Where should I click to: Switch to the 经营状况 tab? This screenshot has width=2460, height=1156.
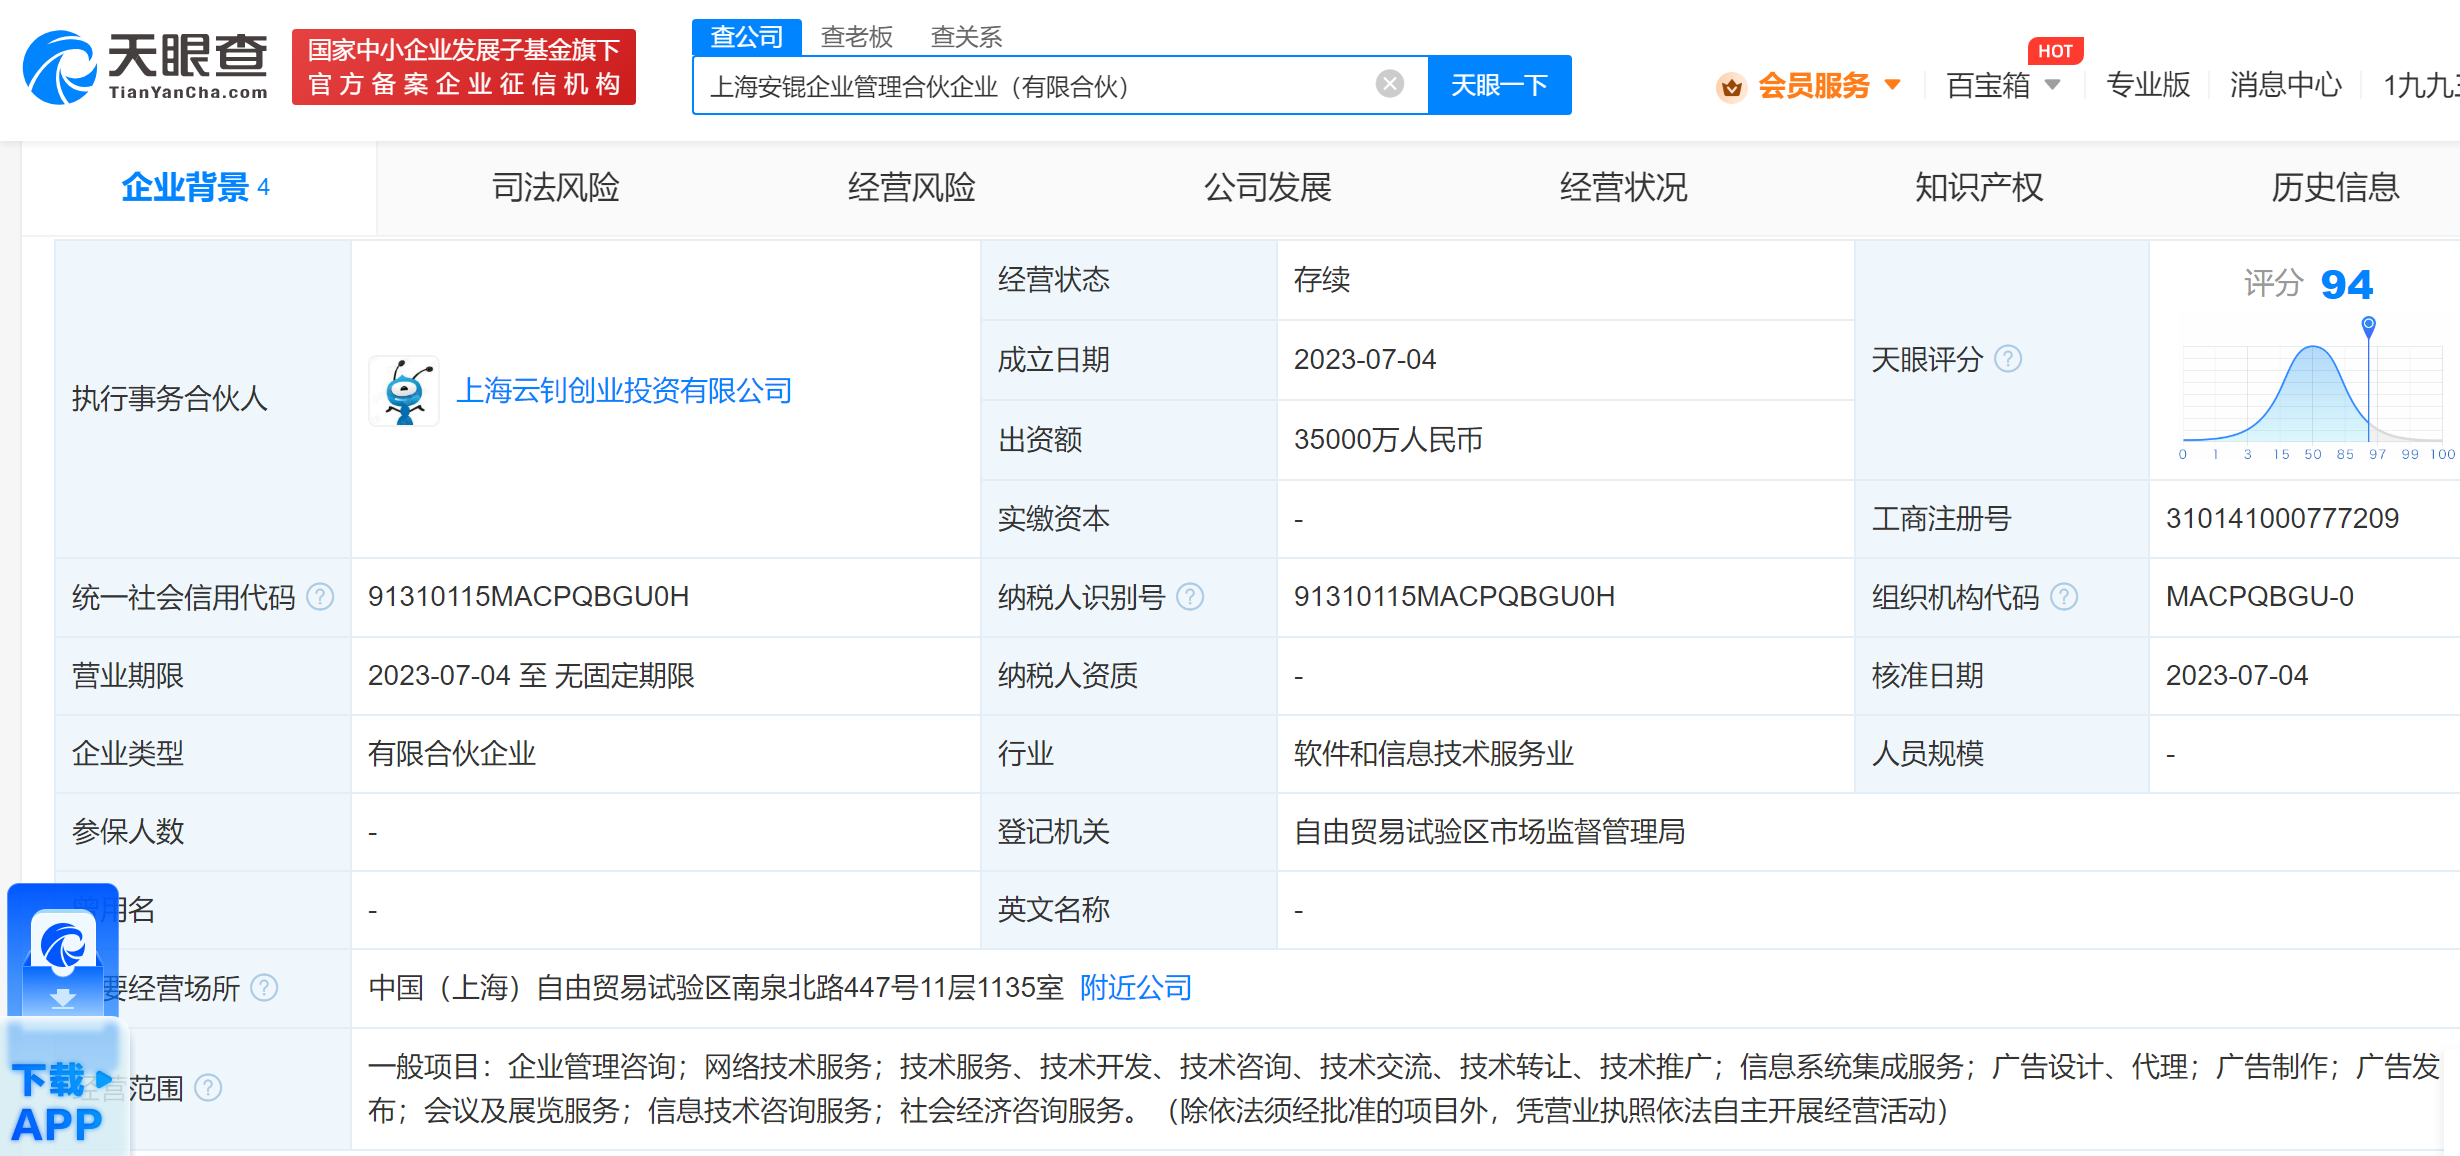1623,187
